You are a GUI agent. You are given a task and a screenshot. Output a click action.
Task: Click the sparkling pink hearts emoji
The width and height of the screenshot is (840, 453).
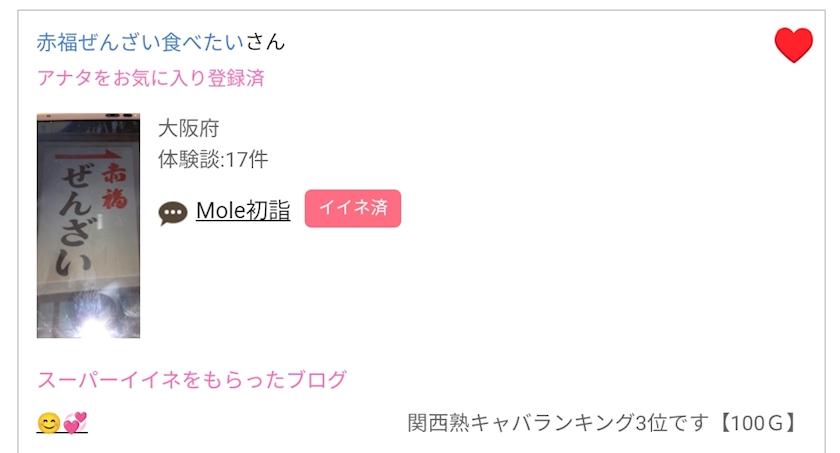coord(75,423)
